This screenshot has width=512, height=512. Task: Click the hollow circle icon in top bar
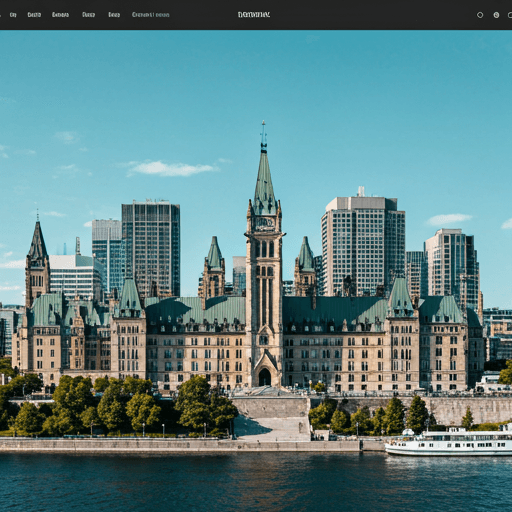(480, 15)
